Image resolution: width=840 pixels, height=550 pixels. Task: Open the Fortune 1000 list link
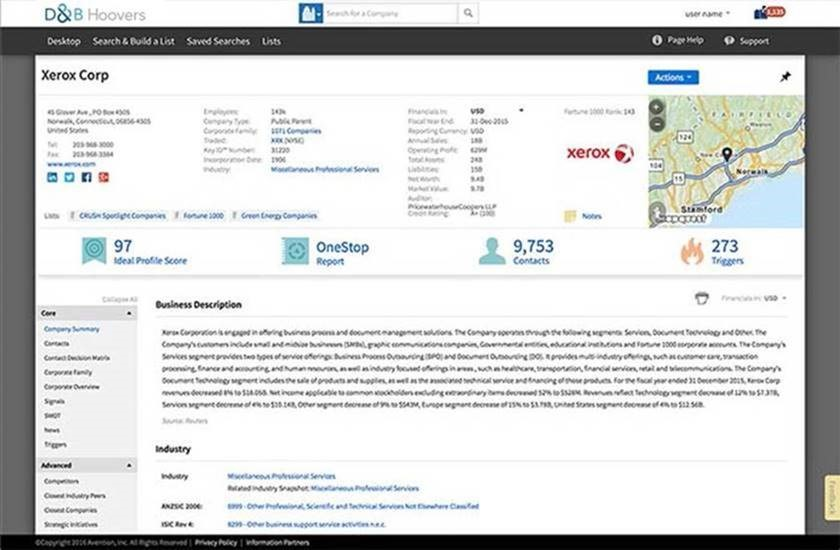point(203,216)
